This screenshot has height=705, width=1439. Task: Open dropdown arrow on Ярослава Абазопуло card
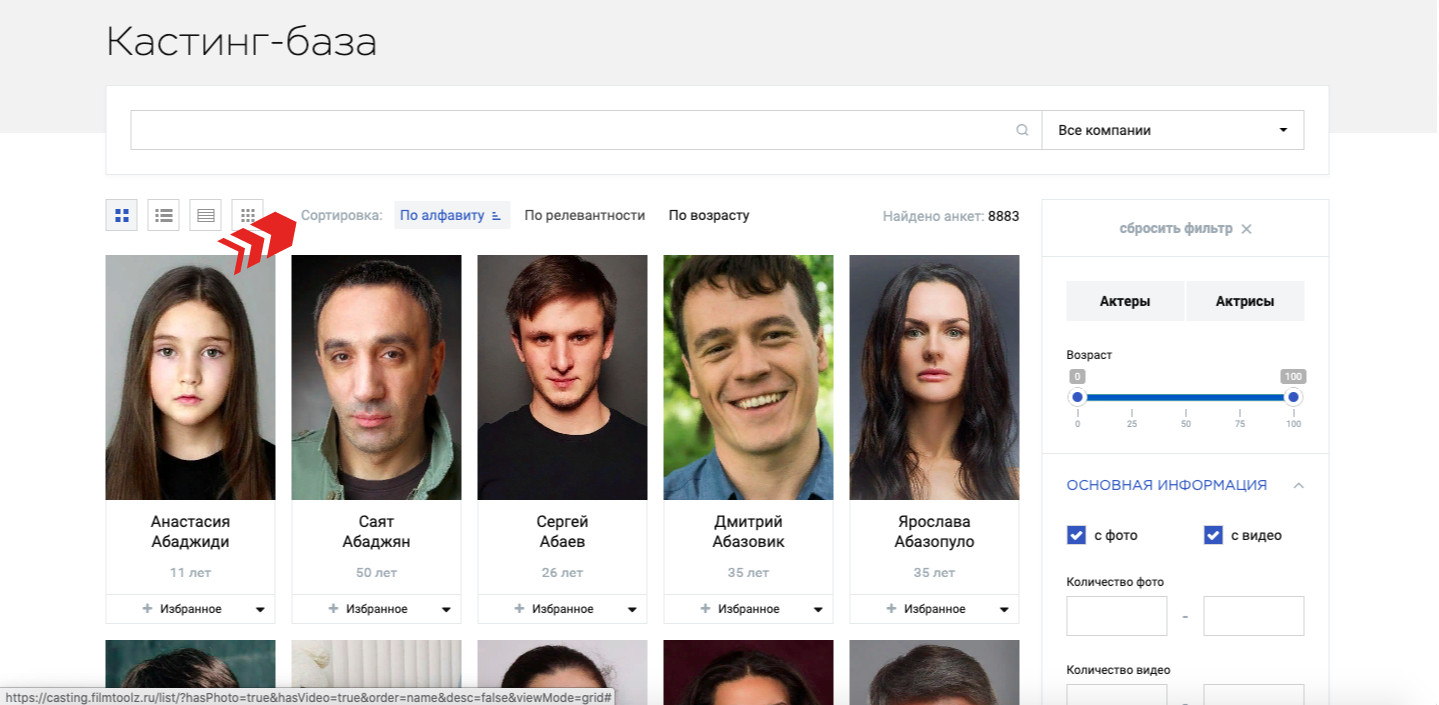click(x=1004, y=610)
